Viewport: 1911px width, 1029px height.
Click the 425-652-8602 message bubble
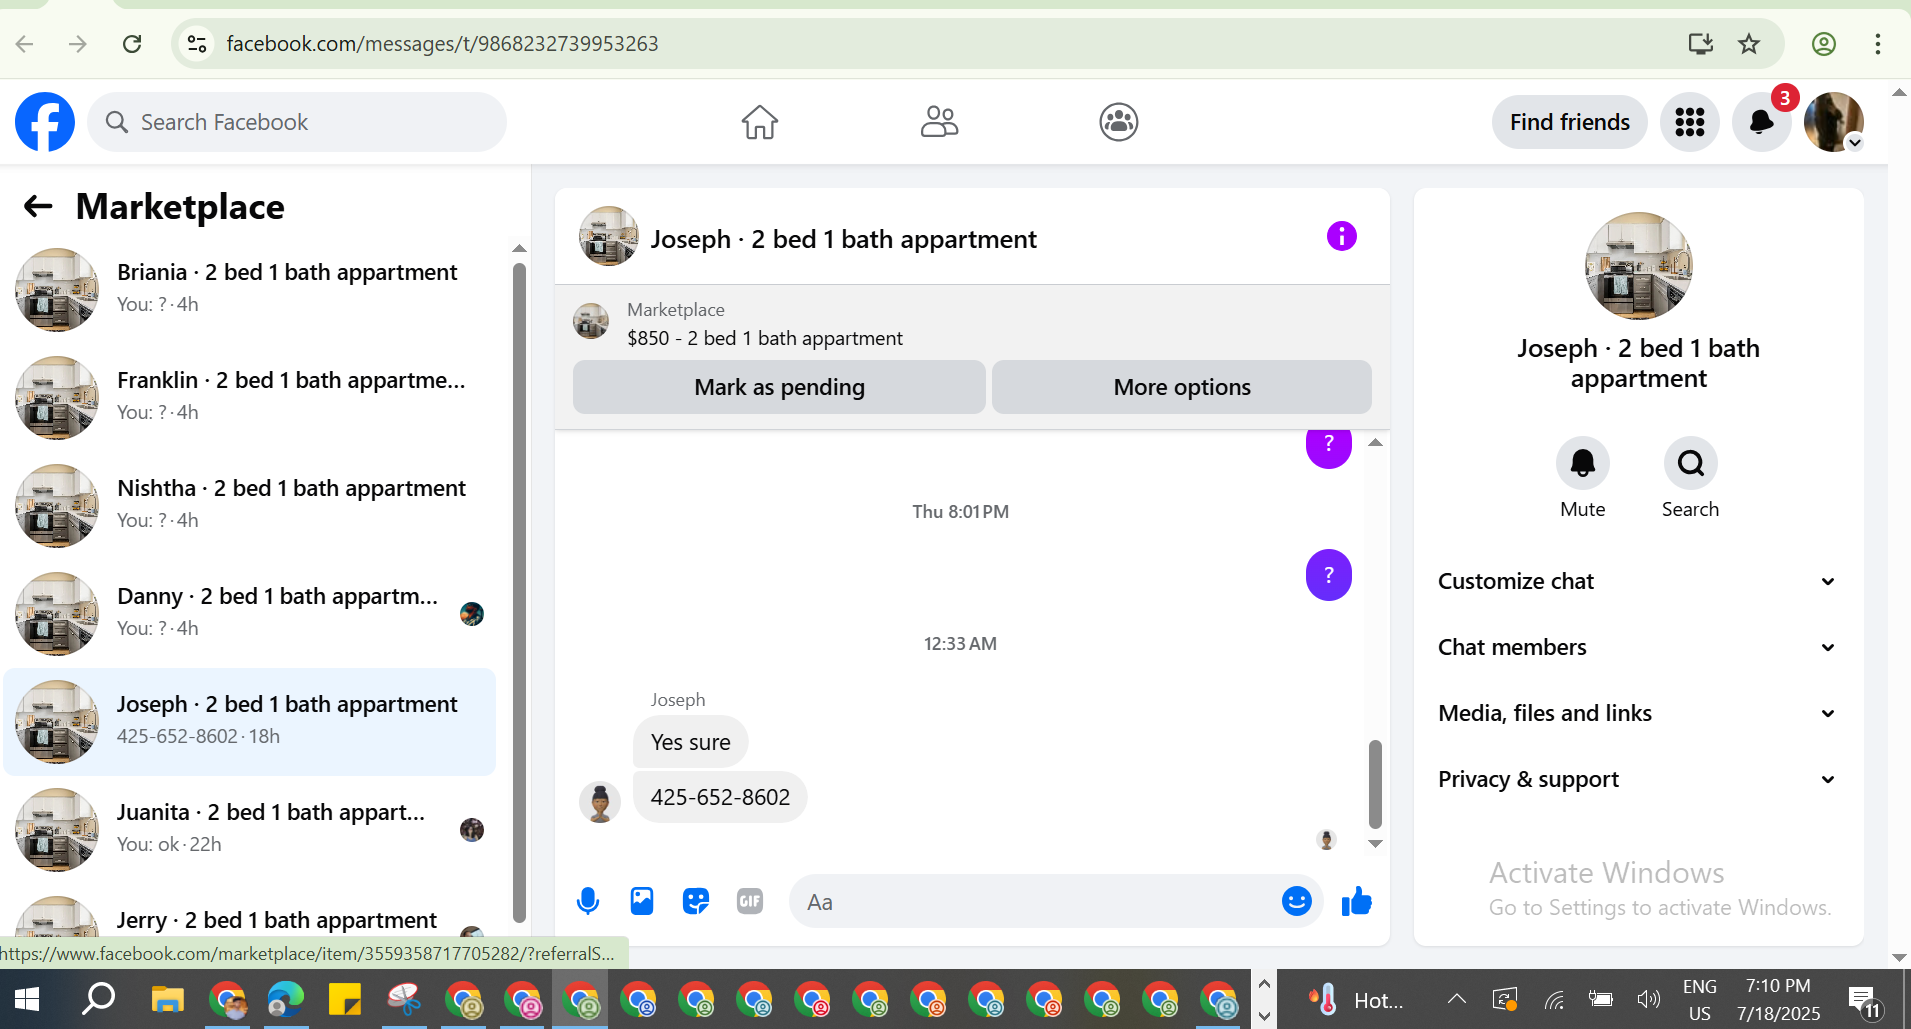coord(720,797)
